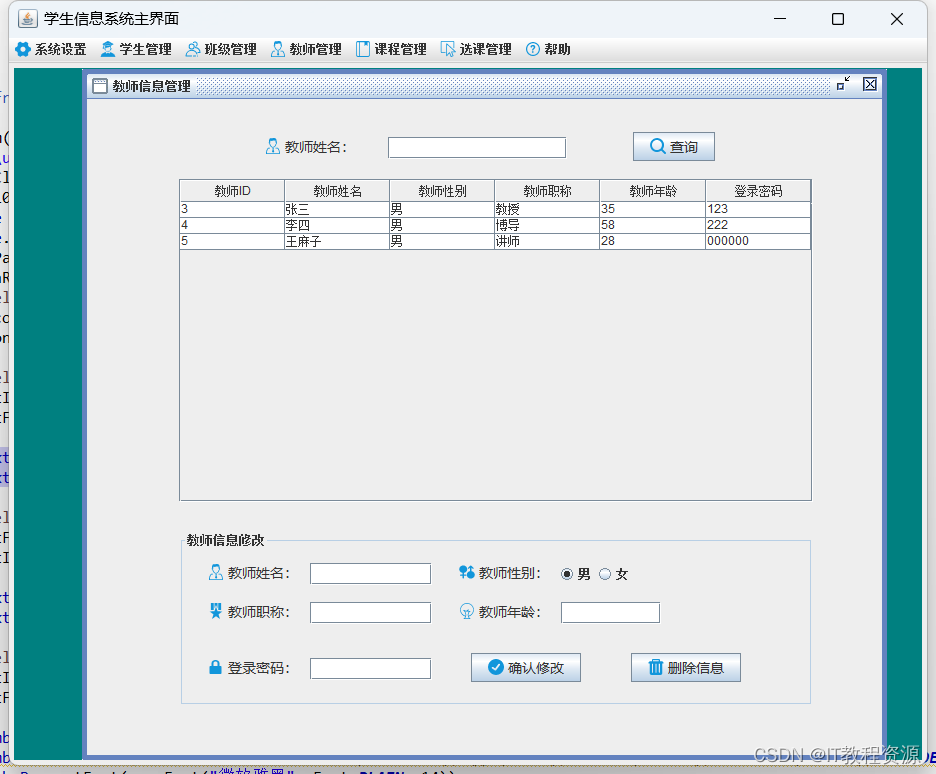Click the people icon beside 班级管理

click(193, 50)
